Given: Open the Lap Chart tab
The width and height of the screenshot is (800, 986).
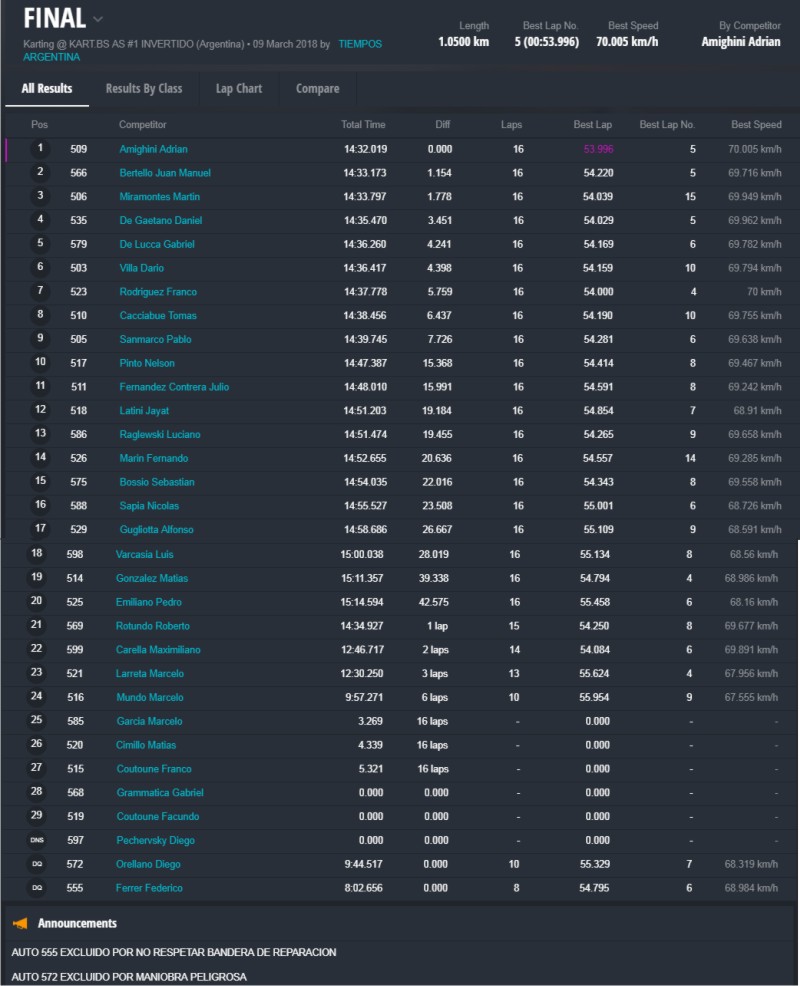Looking at the screenshot, I should point(239,88).
